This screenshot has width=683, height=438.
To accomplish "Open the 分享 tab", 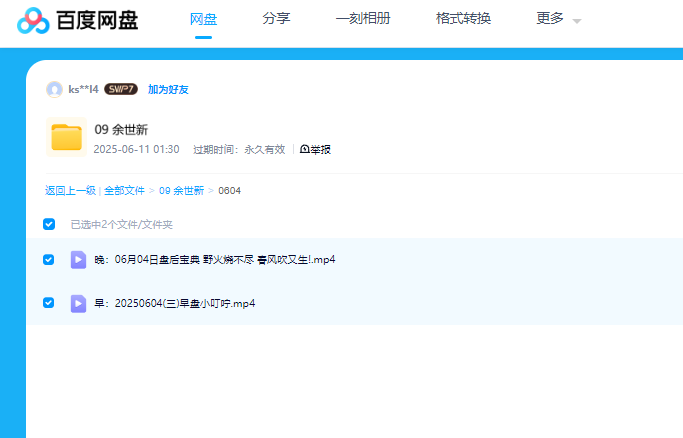I will coord(276,18).
